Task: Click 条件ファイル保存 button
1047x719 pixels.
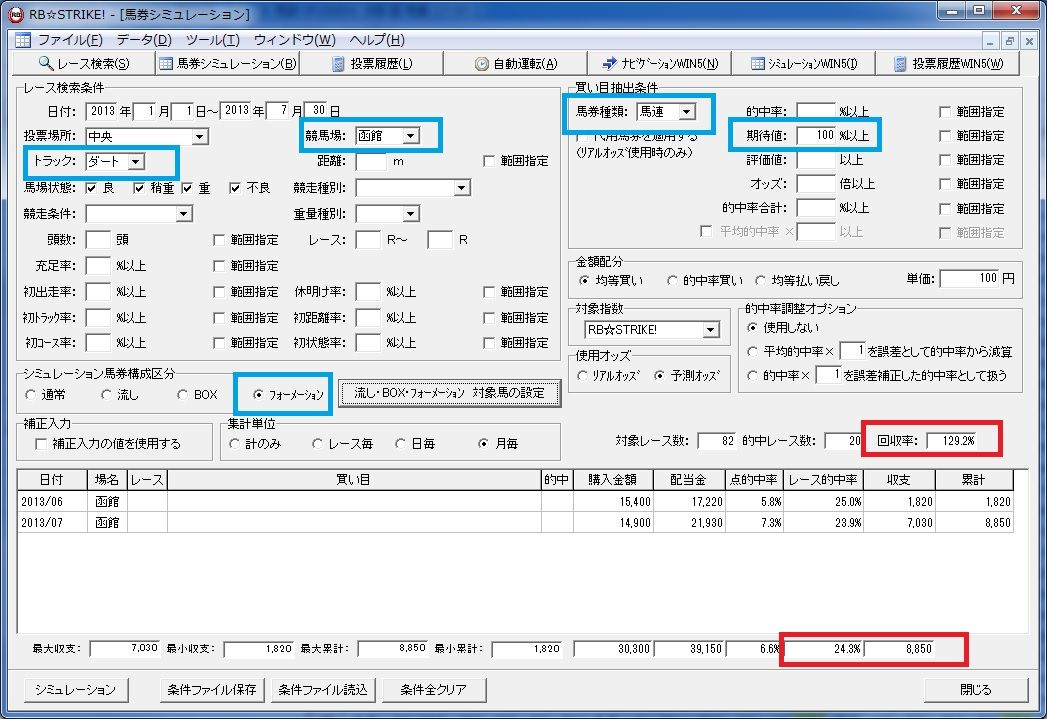Action: click(212, 690)
